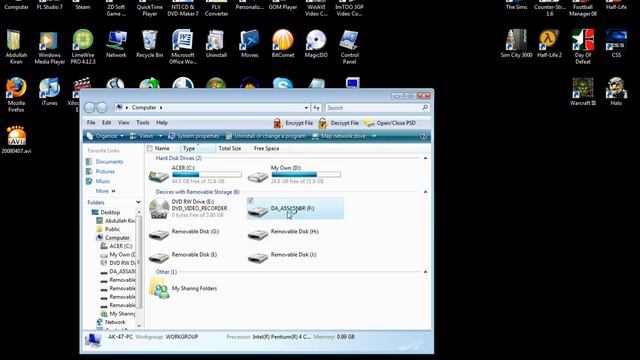Open the Edit menu

click(x=107, y=123)
